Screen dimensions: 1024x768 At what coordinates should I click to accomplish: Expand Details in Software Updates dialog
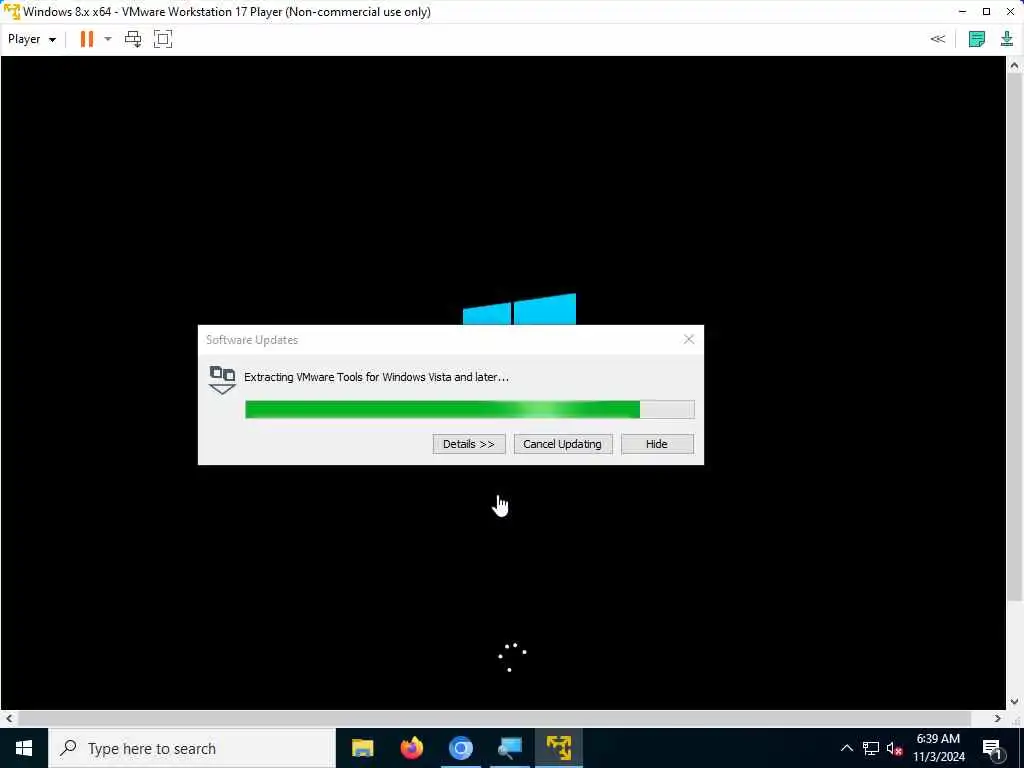pos(469,444)
